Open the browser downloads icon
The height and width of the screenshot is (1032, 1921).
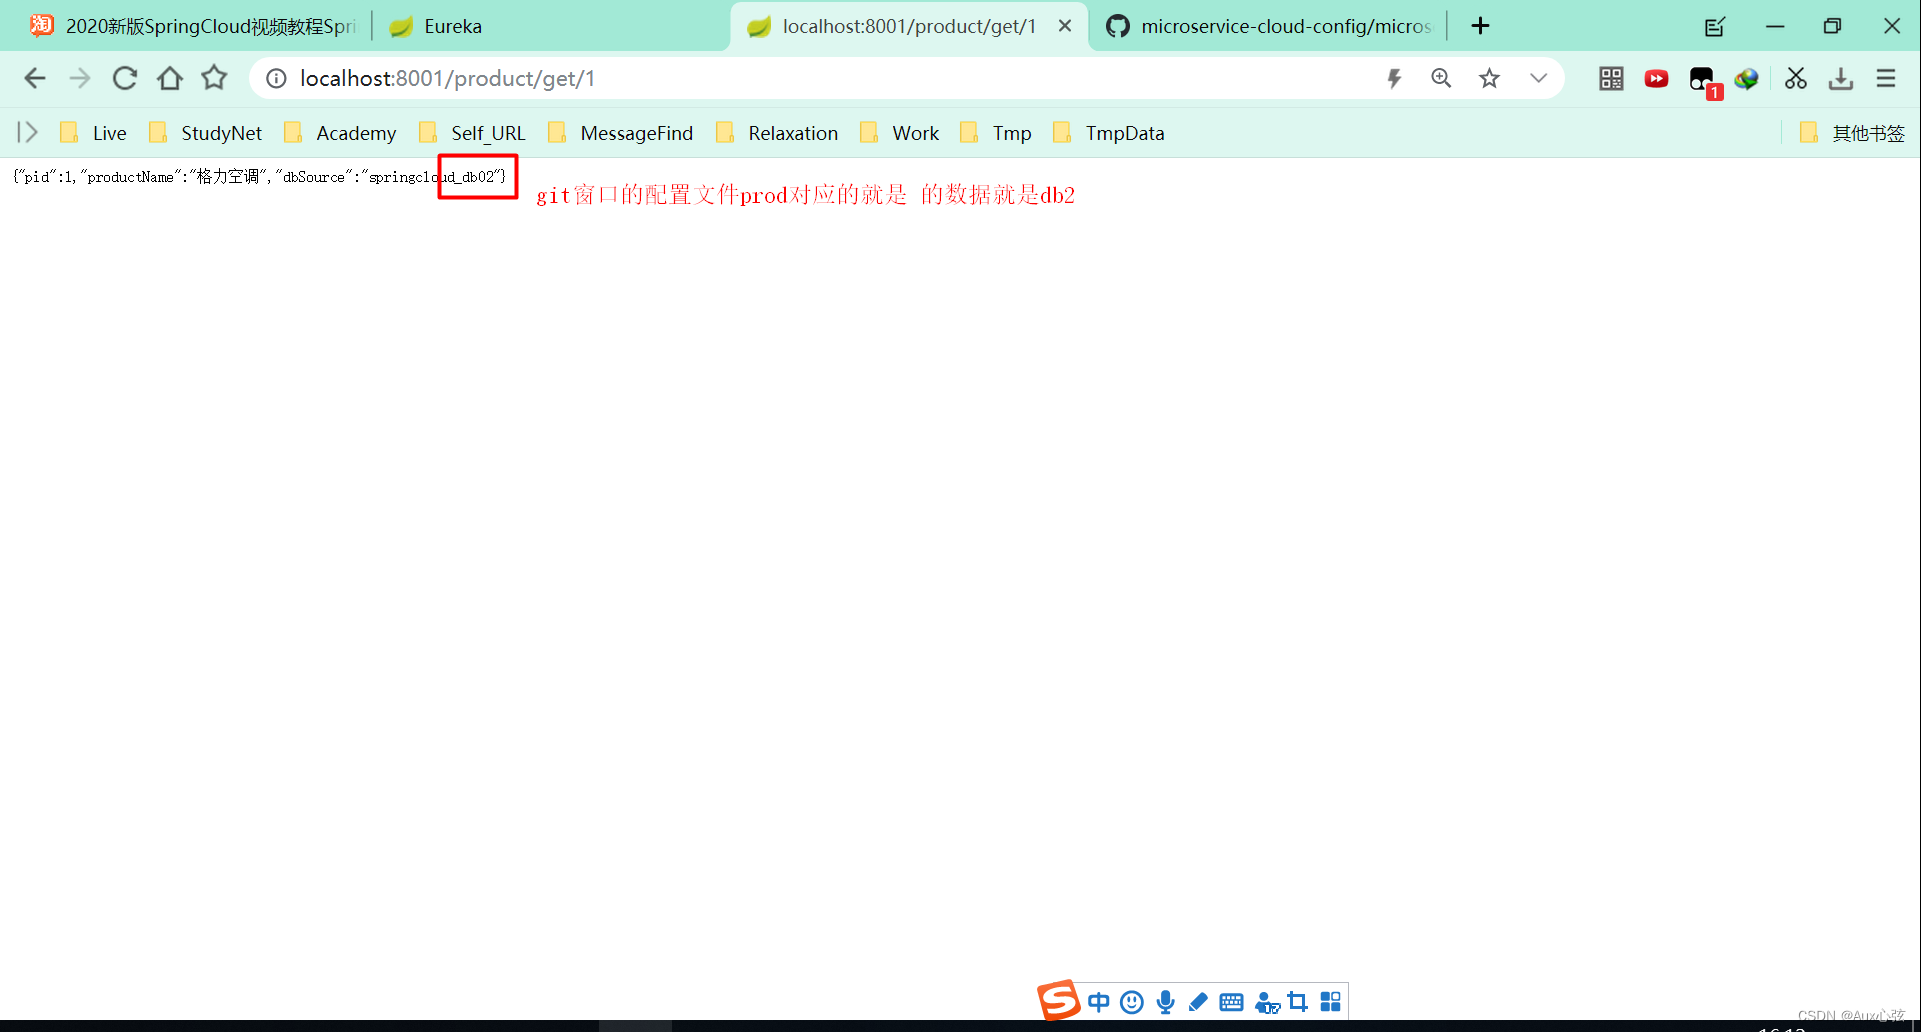[x=1840, y=79]
